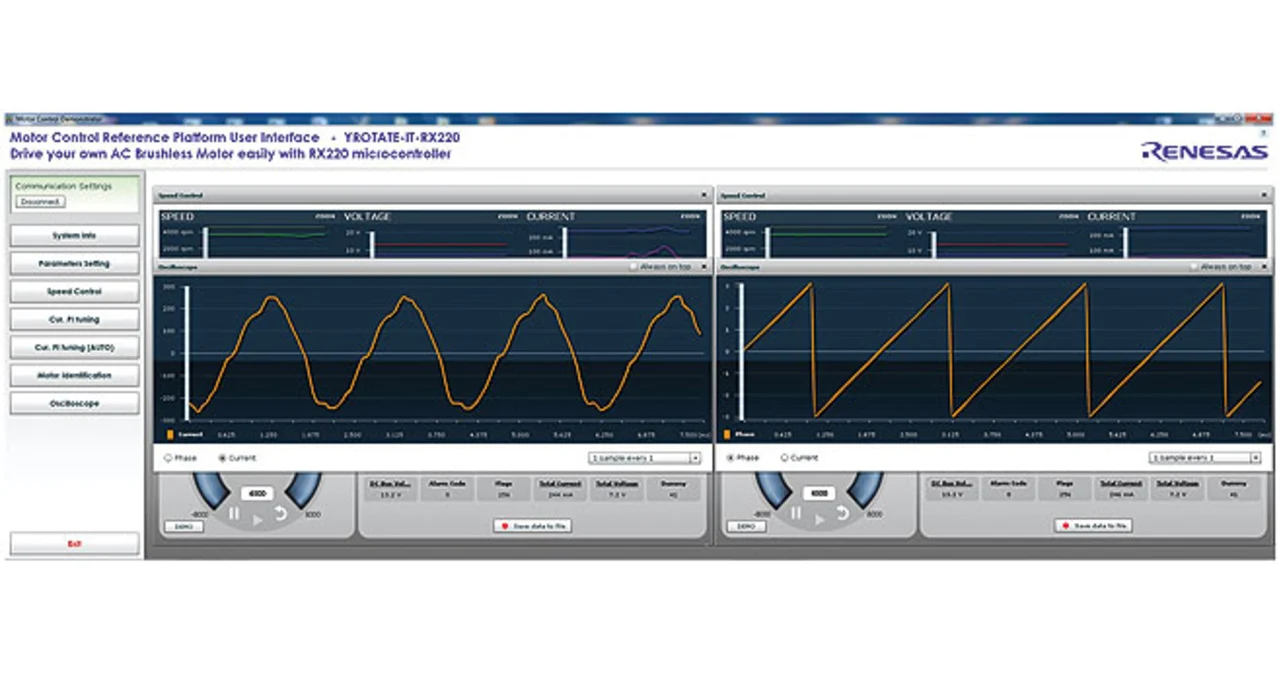Open the Motor Identification page
This screenshot has height=687, width=1280.
[x=75, y=376]
